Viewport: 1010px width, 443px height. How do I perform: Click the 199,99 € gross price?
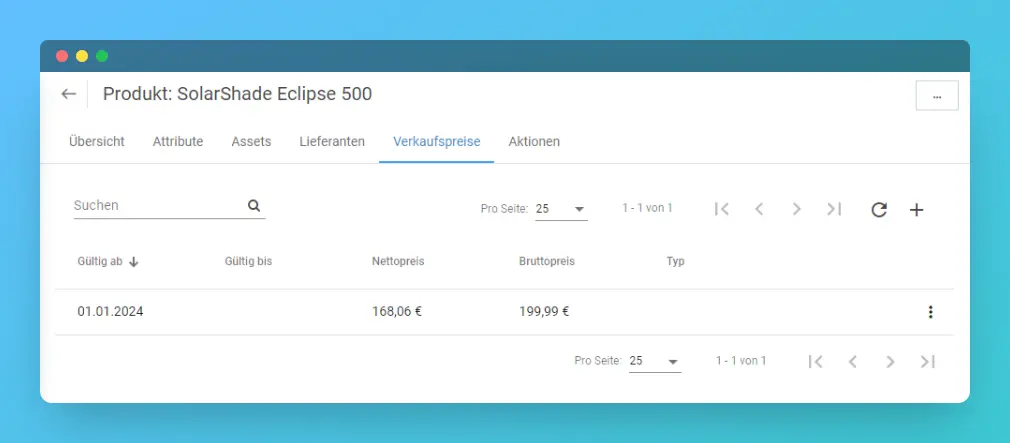[544, 312]
